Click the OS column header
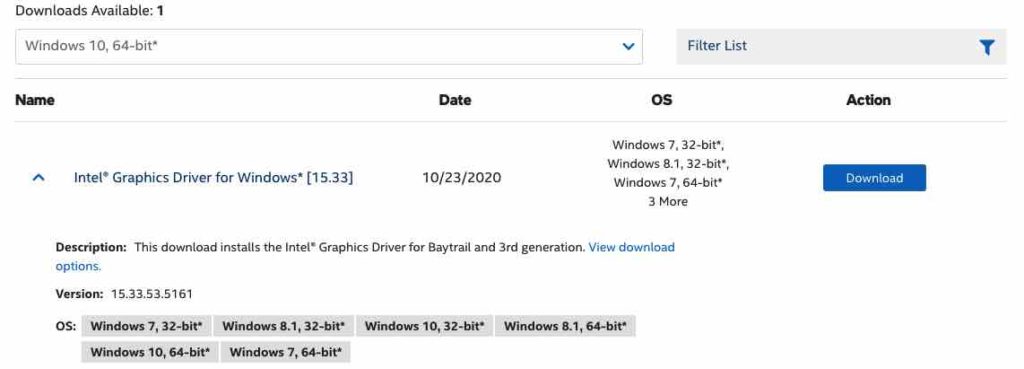1024x369 pixels. coord(662,100)
